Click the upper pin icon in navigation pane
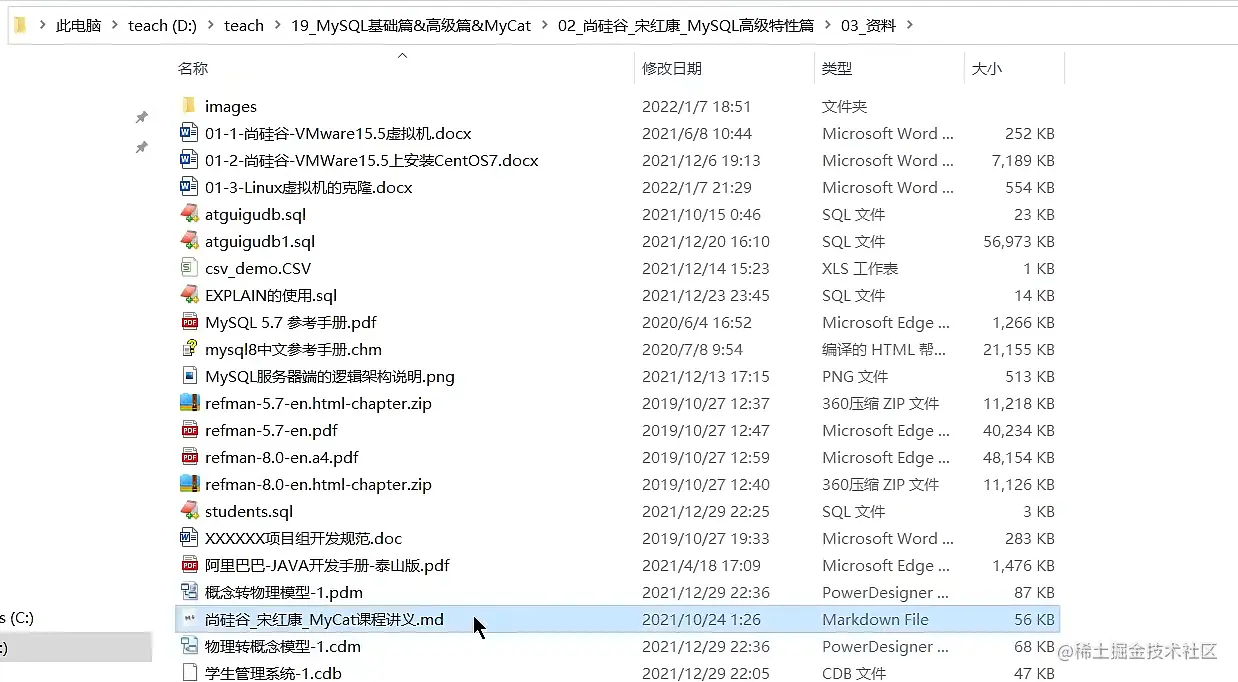The image size is (1238, 682). (x=142, y=118)
